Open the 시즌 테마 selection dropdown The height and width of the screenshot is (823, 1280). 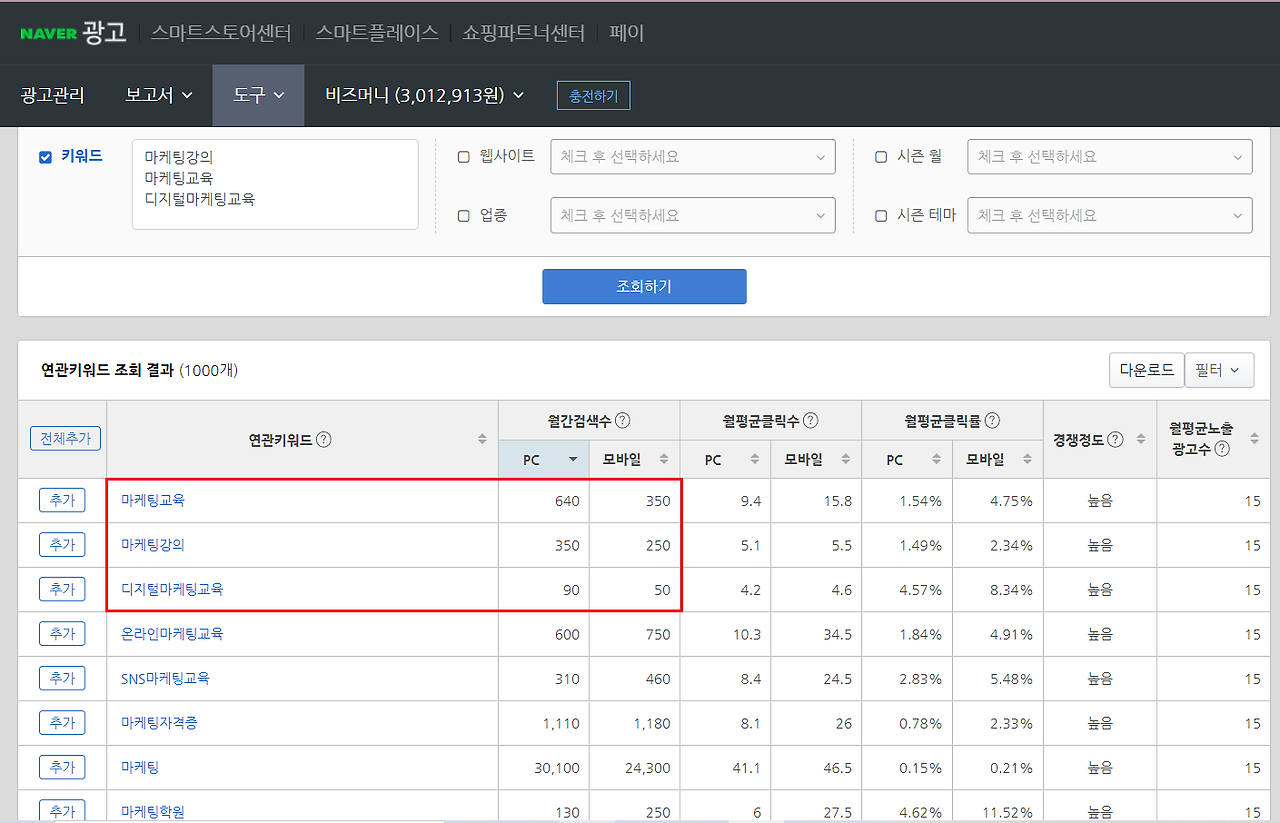pyautogui.click(x=1110, y=215)
